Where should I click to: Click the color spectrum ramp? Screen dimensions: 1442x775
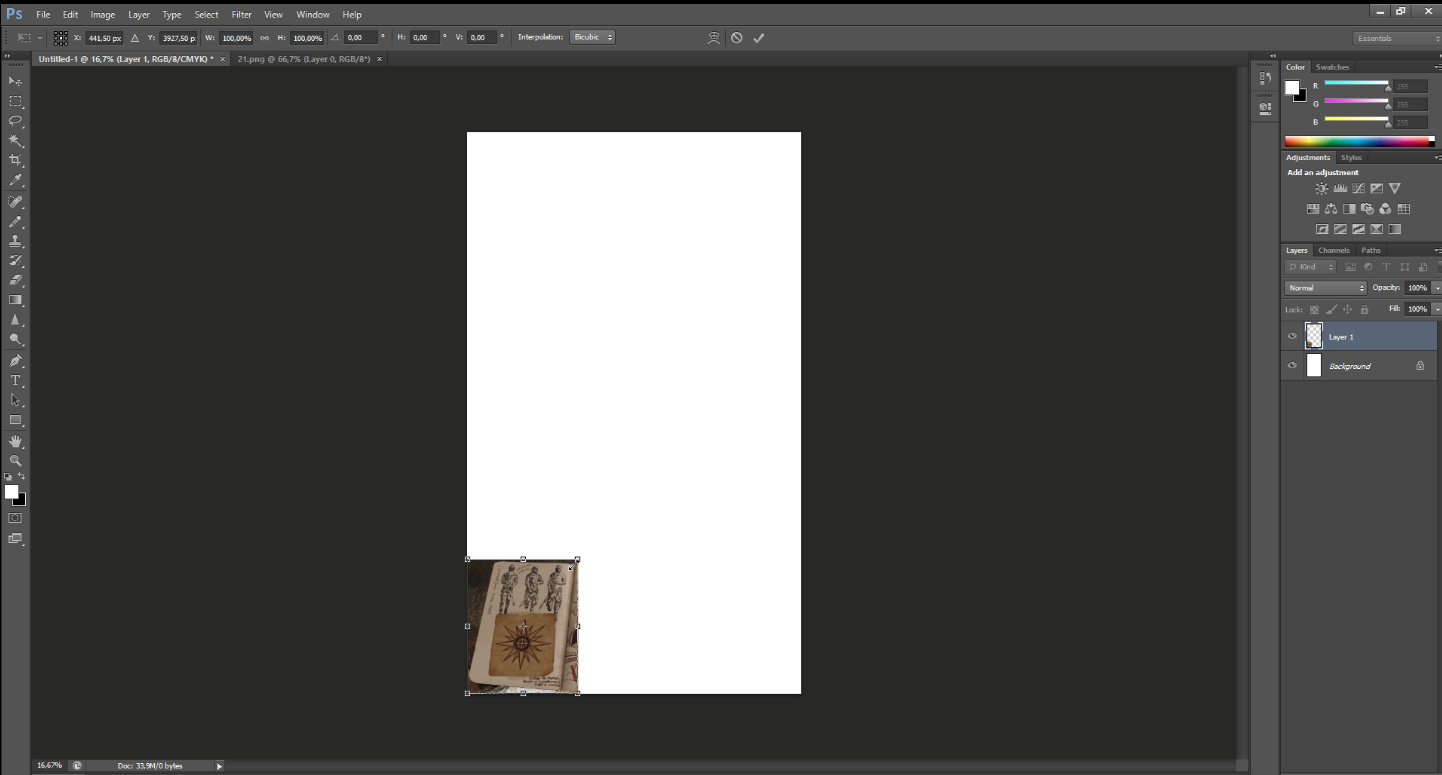pyautogui.click(x=1359, y=142)
